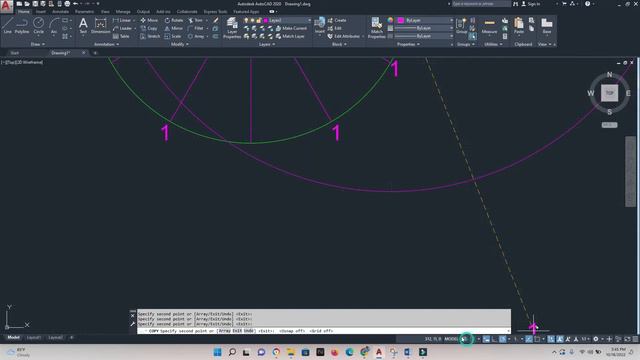
Task: Click the Scale command
Action: point(173,36)
